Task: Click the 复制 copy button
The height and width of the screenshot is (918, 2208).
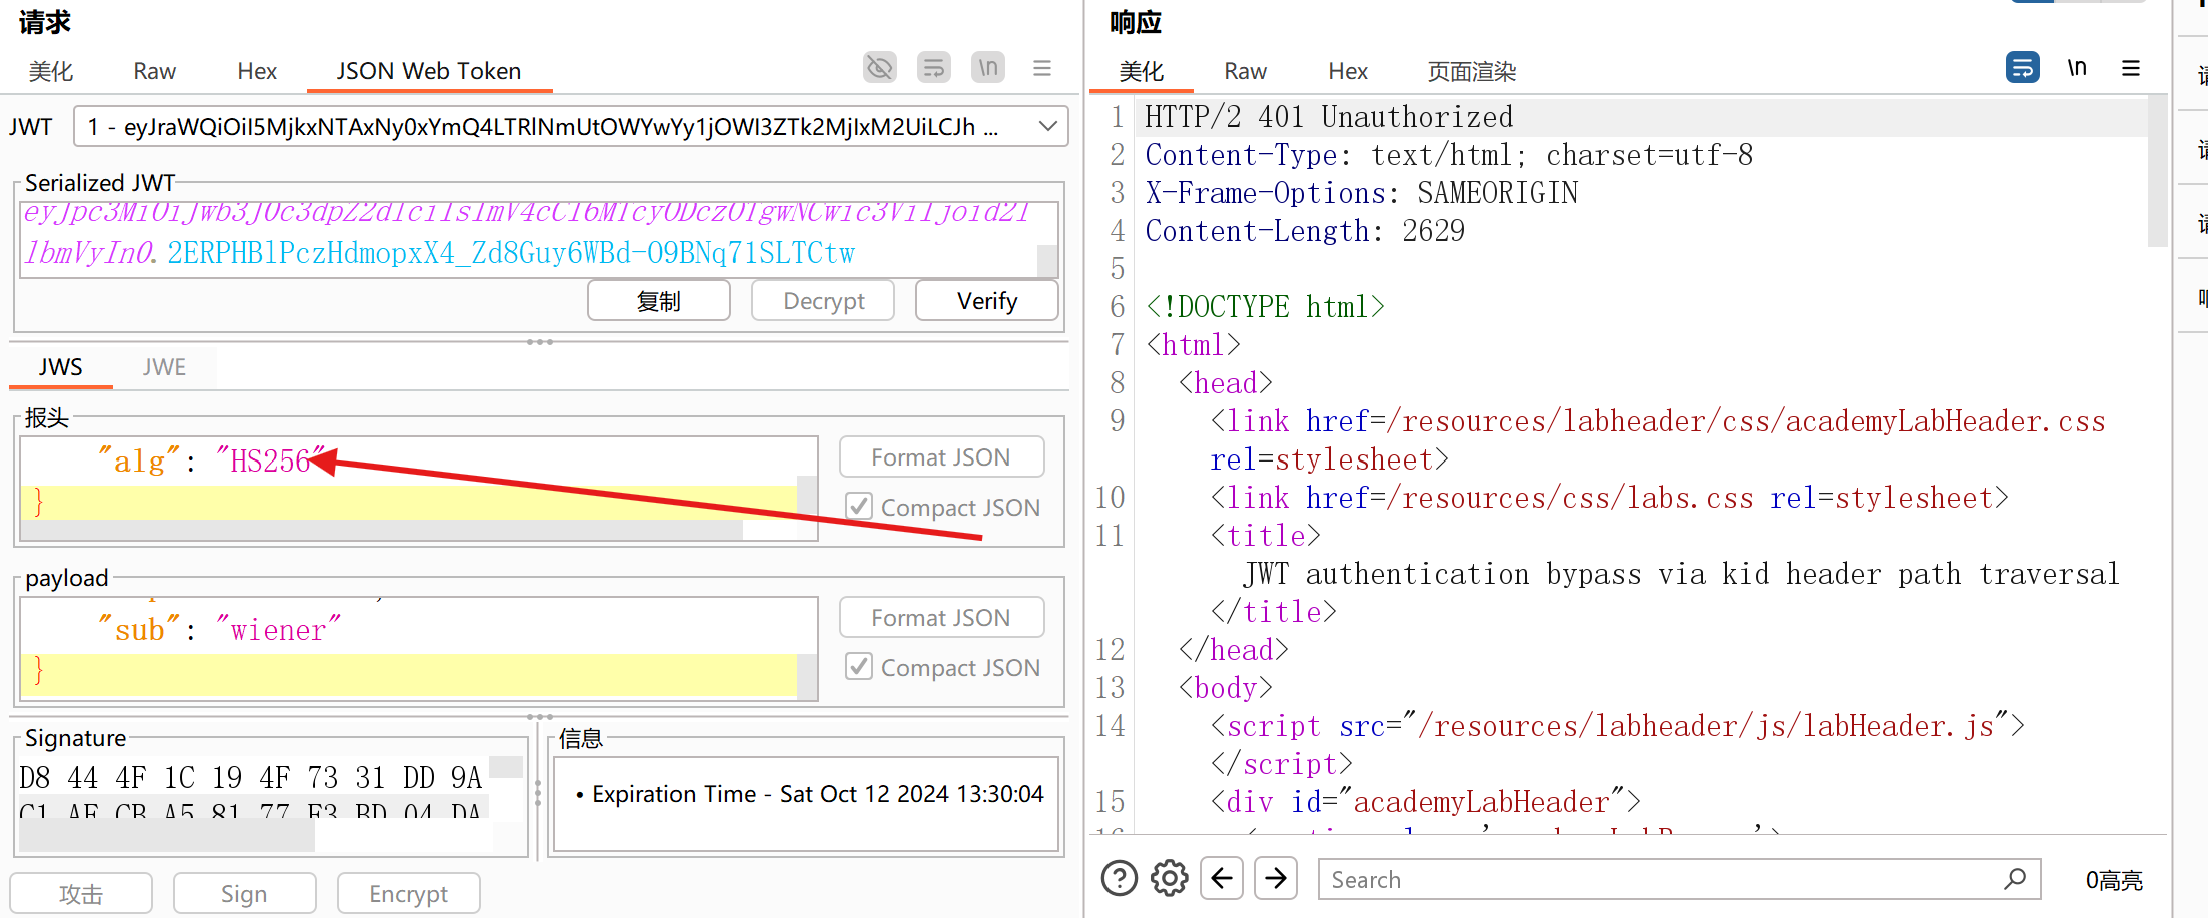Action: tap(659, 300)
